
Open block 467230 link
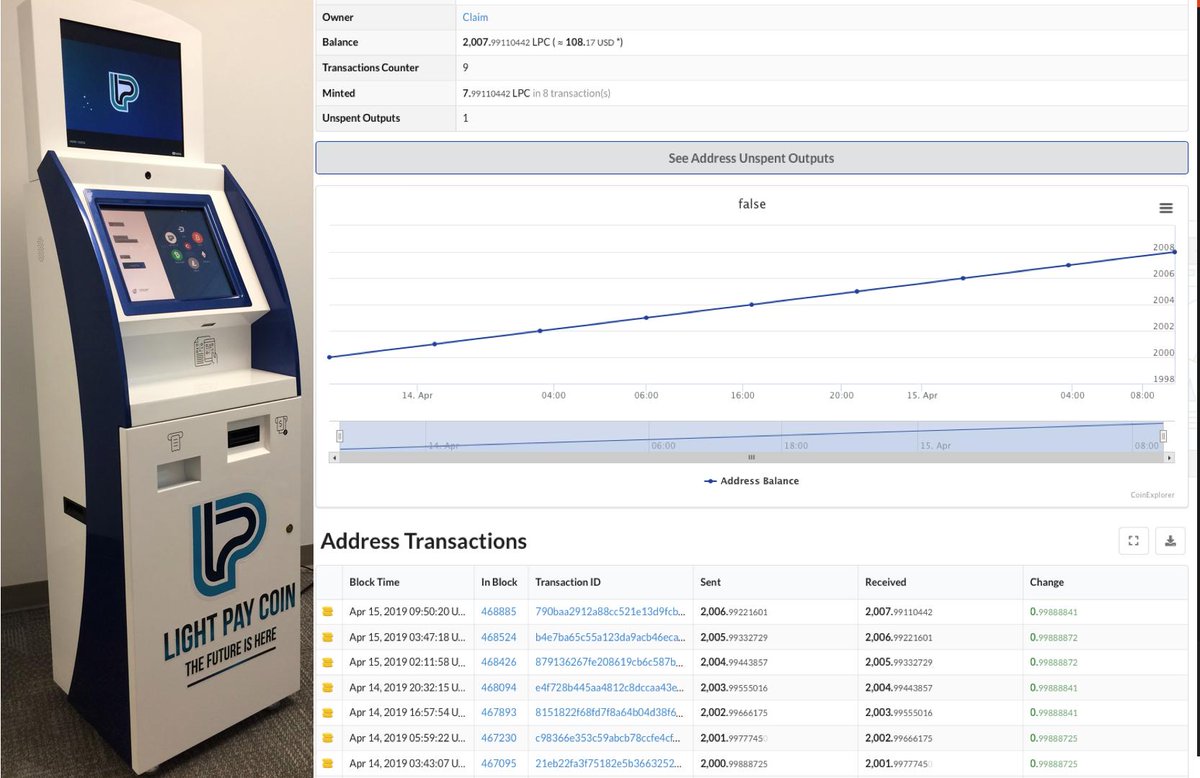coord(498,738)
